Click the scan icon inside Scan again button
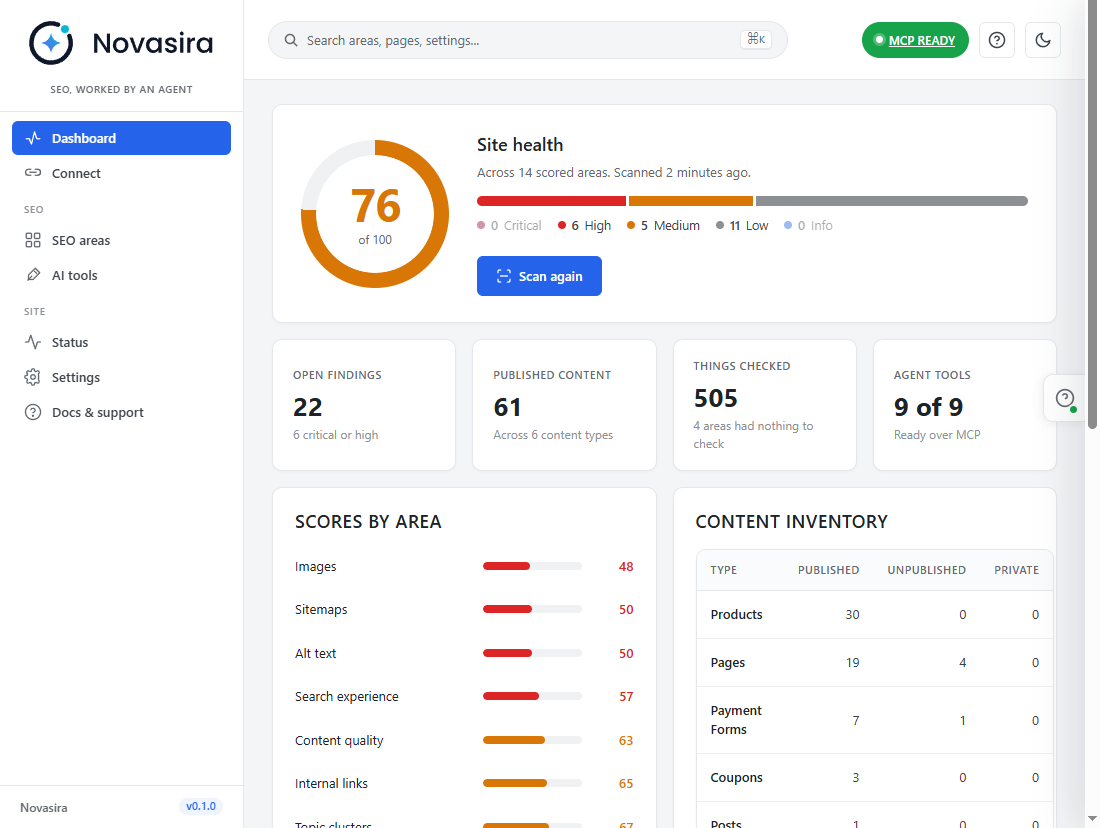This screenshot has width=1100, height=828. click(504, 276)
